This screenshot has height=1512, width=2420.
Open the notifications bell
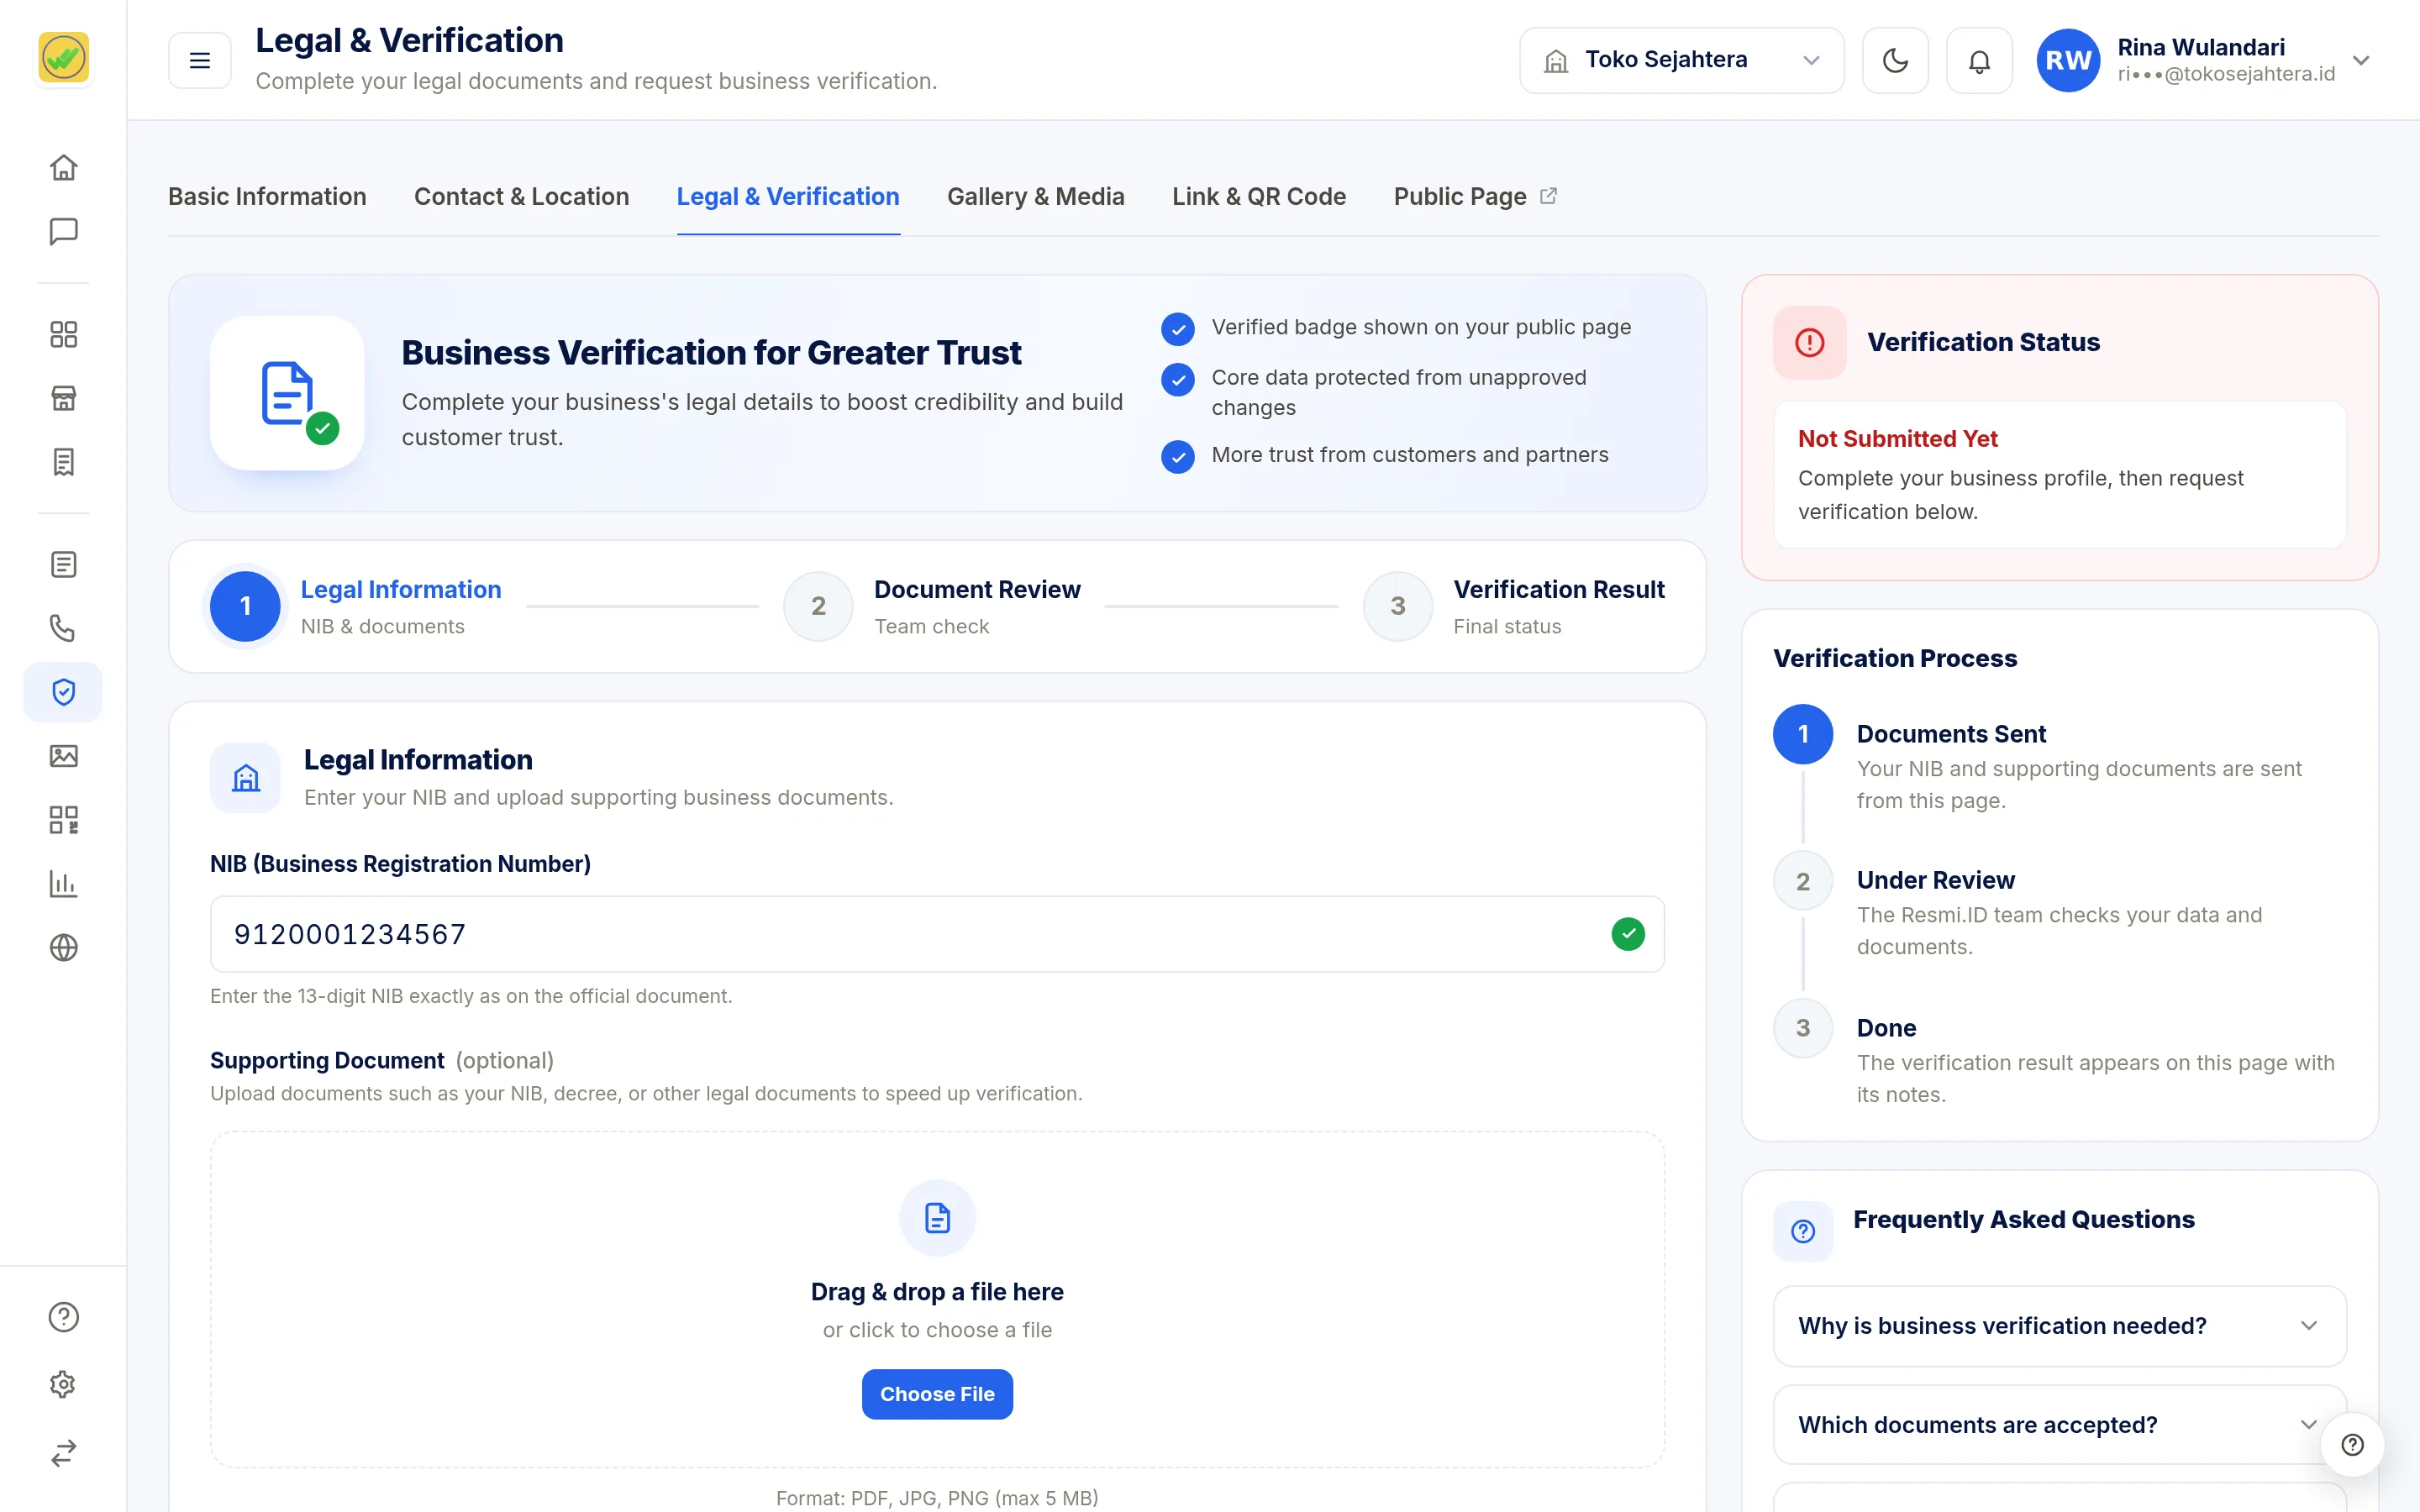(x=1979, y=60)
